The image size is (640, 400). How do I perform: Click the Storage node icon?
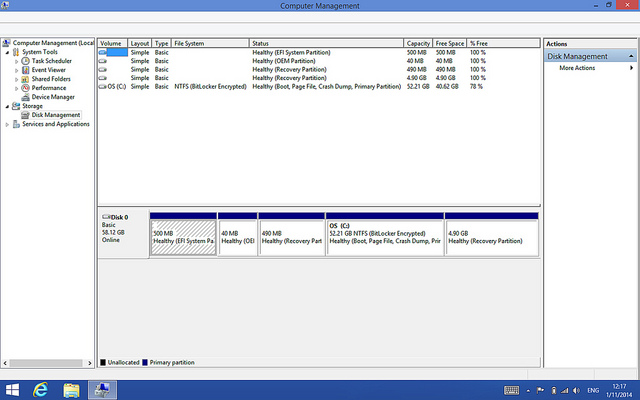pos(16,106)
